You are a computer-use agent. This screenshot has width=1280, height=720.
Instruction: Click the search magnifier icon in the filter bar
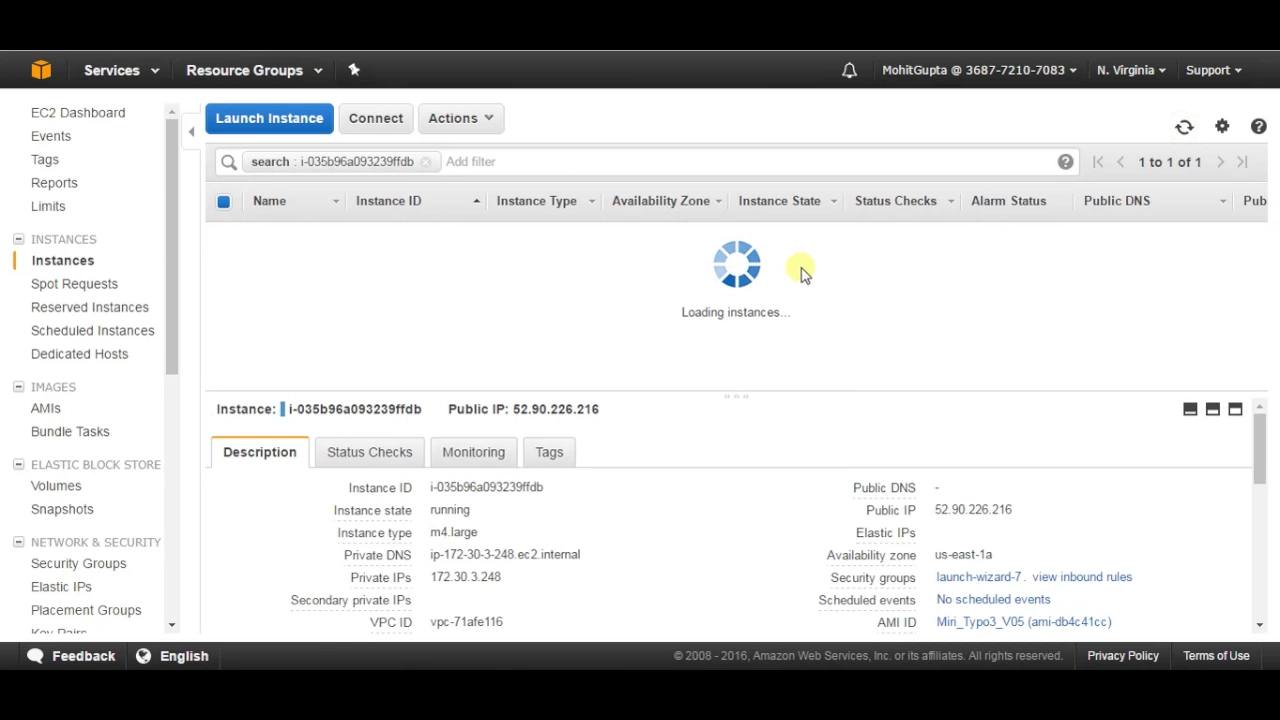pyautogui.click(x=229, y=162)
